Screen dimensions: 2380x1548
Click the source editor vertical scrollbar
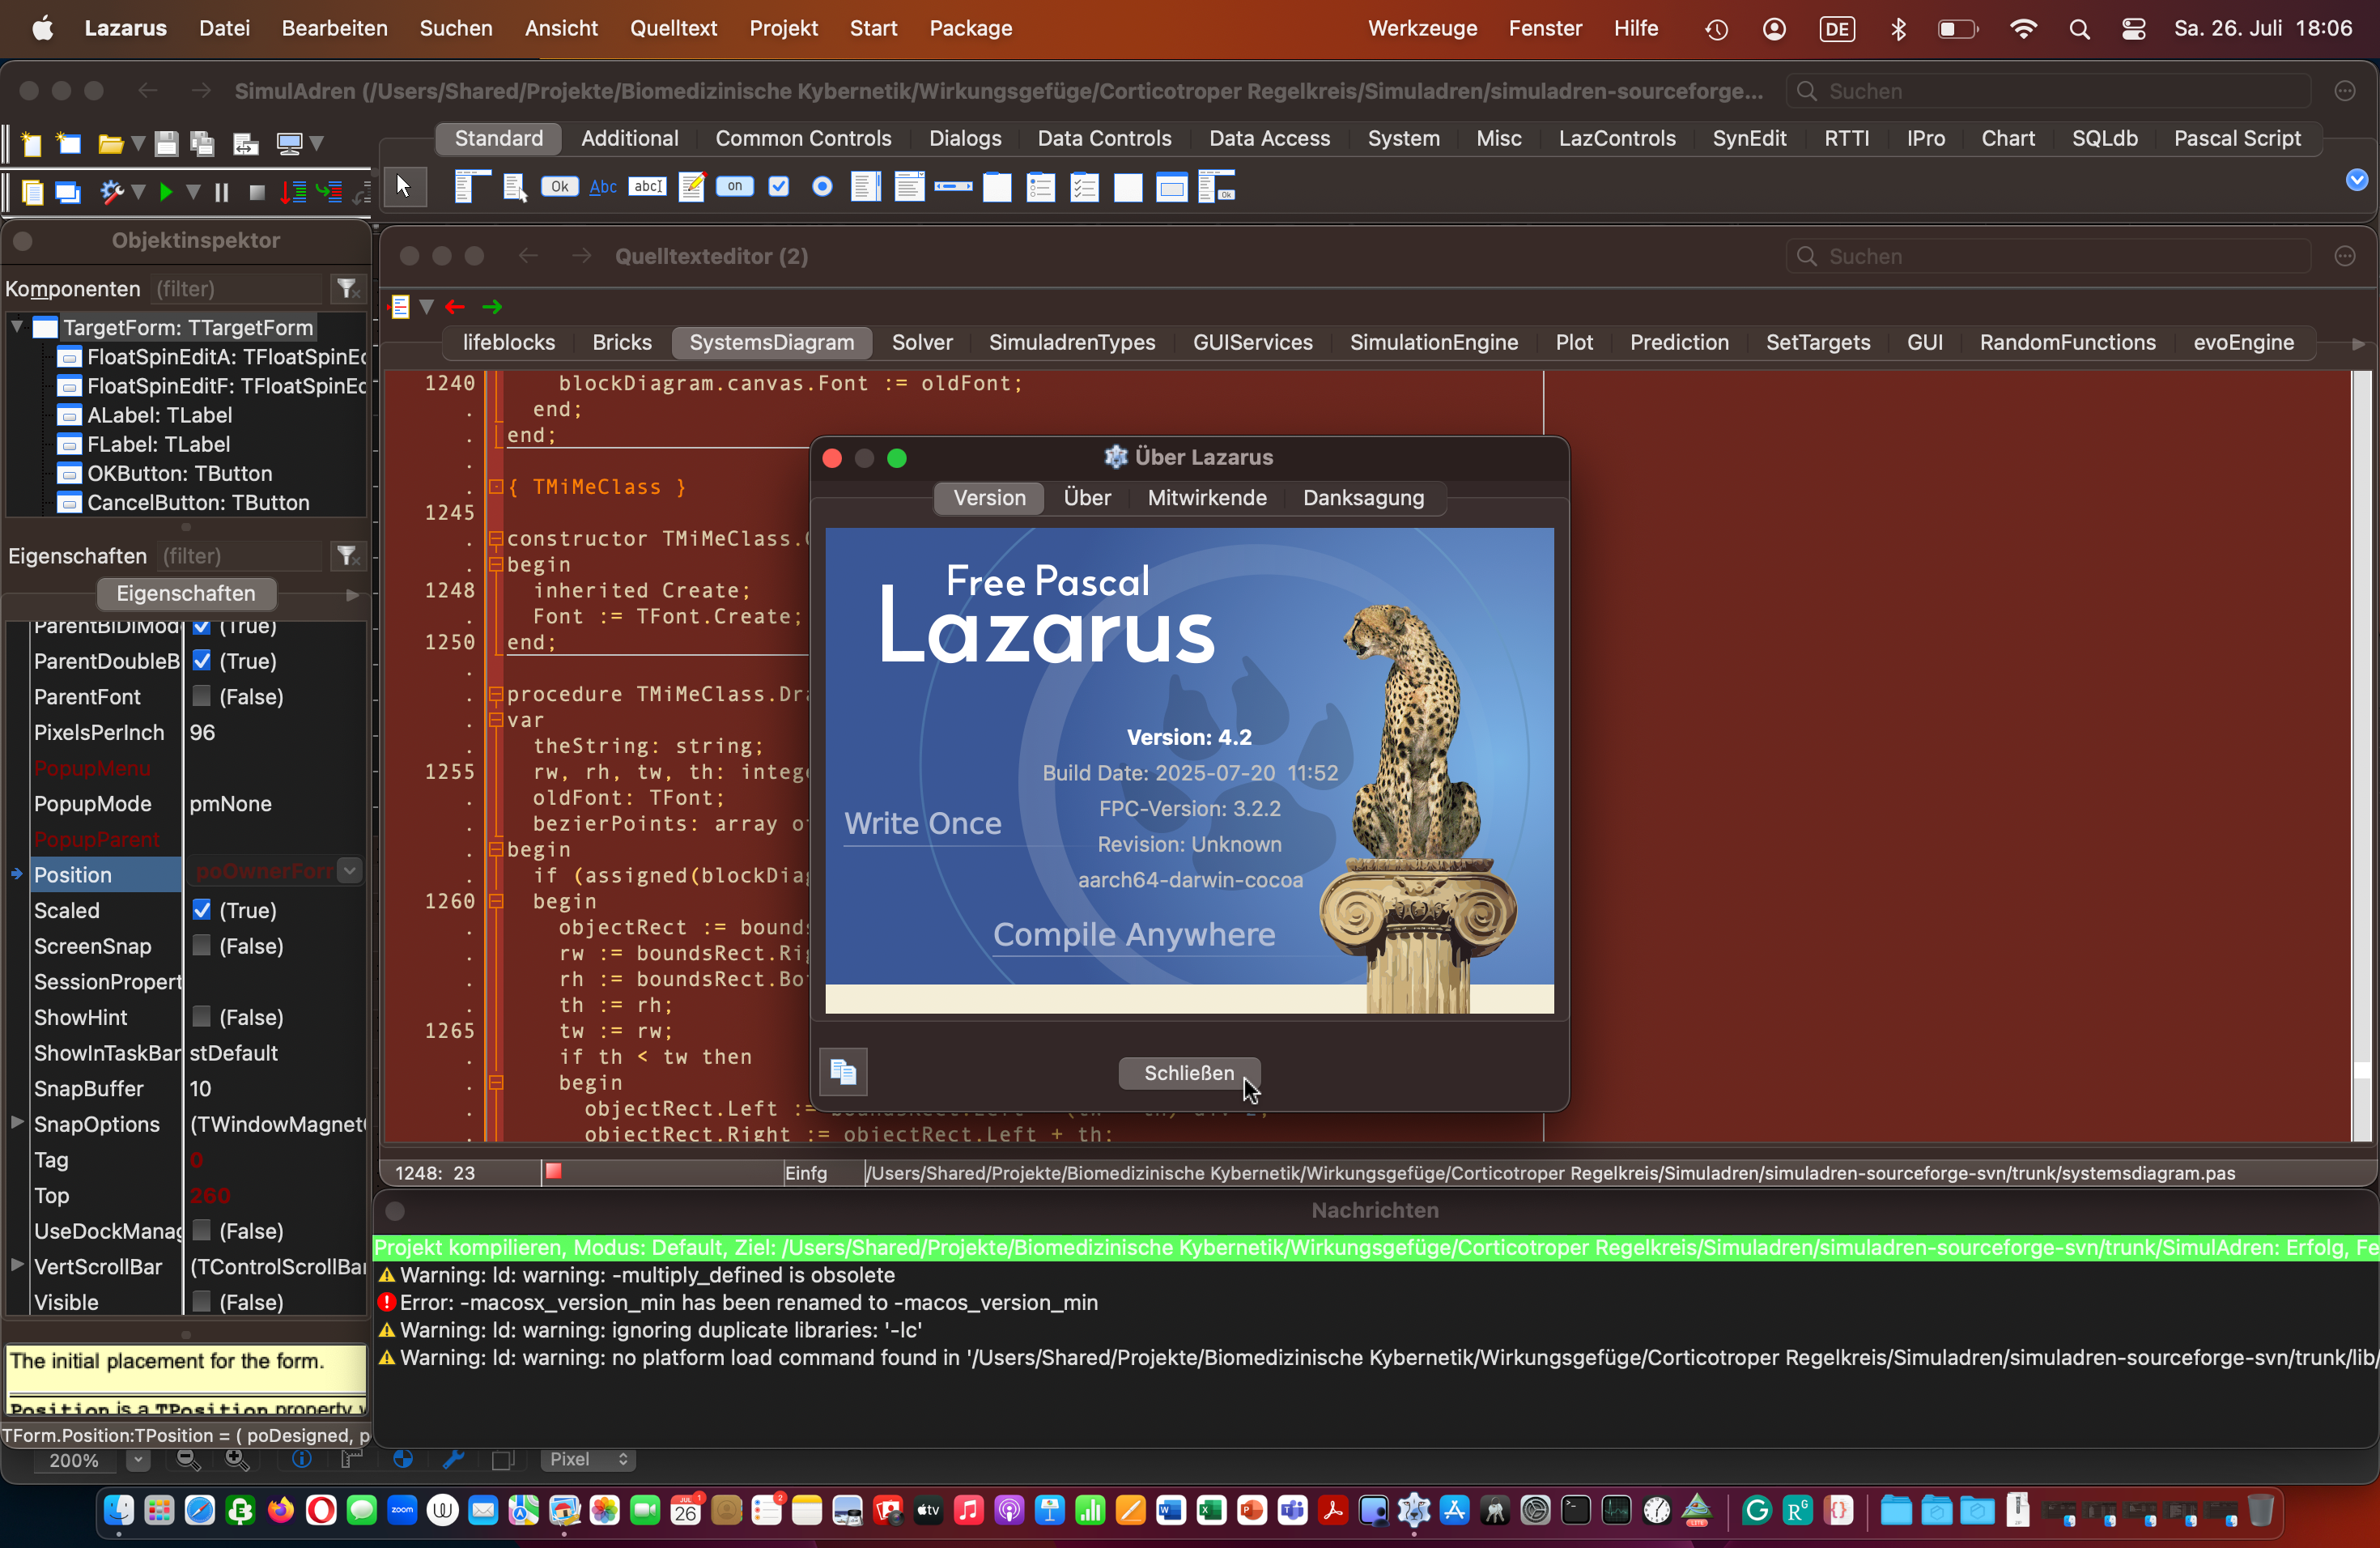[2361, 756]
